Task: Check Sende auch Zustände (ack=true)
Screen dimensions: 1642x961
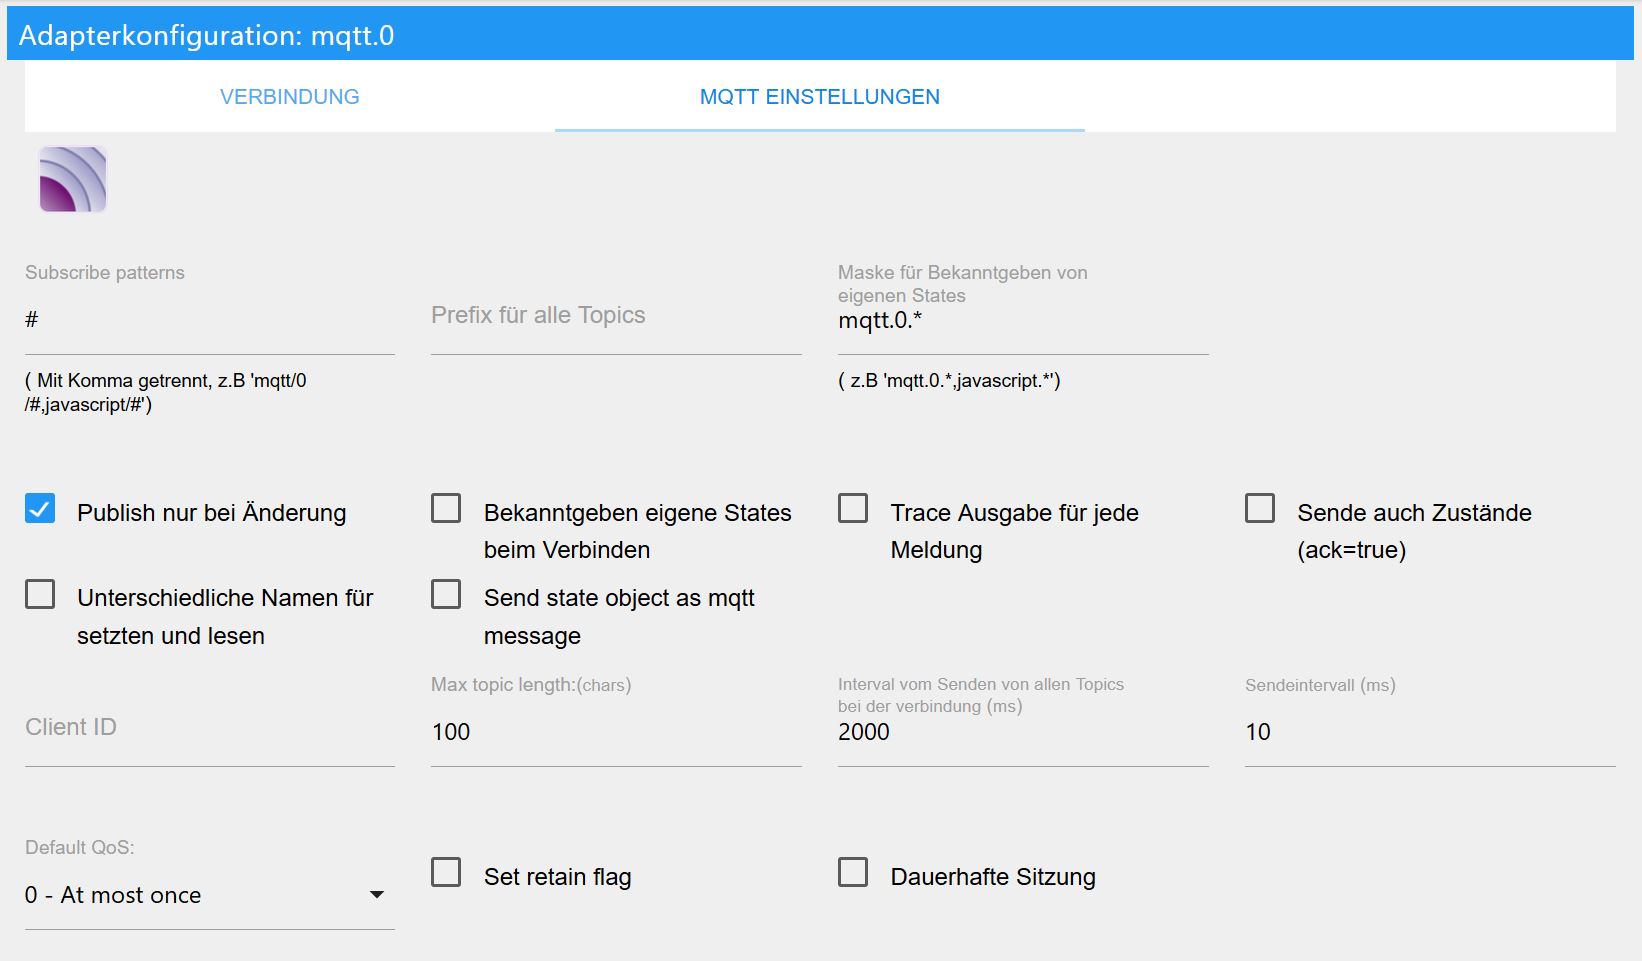Action: [1260, 509]
